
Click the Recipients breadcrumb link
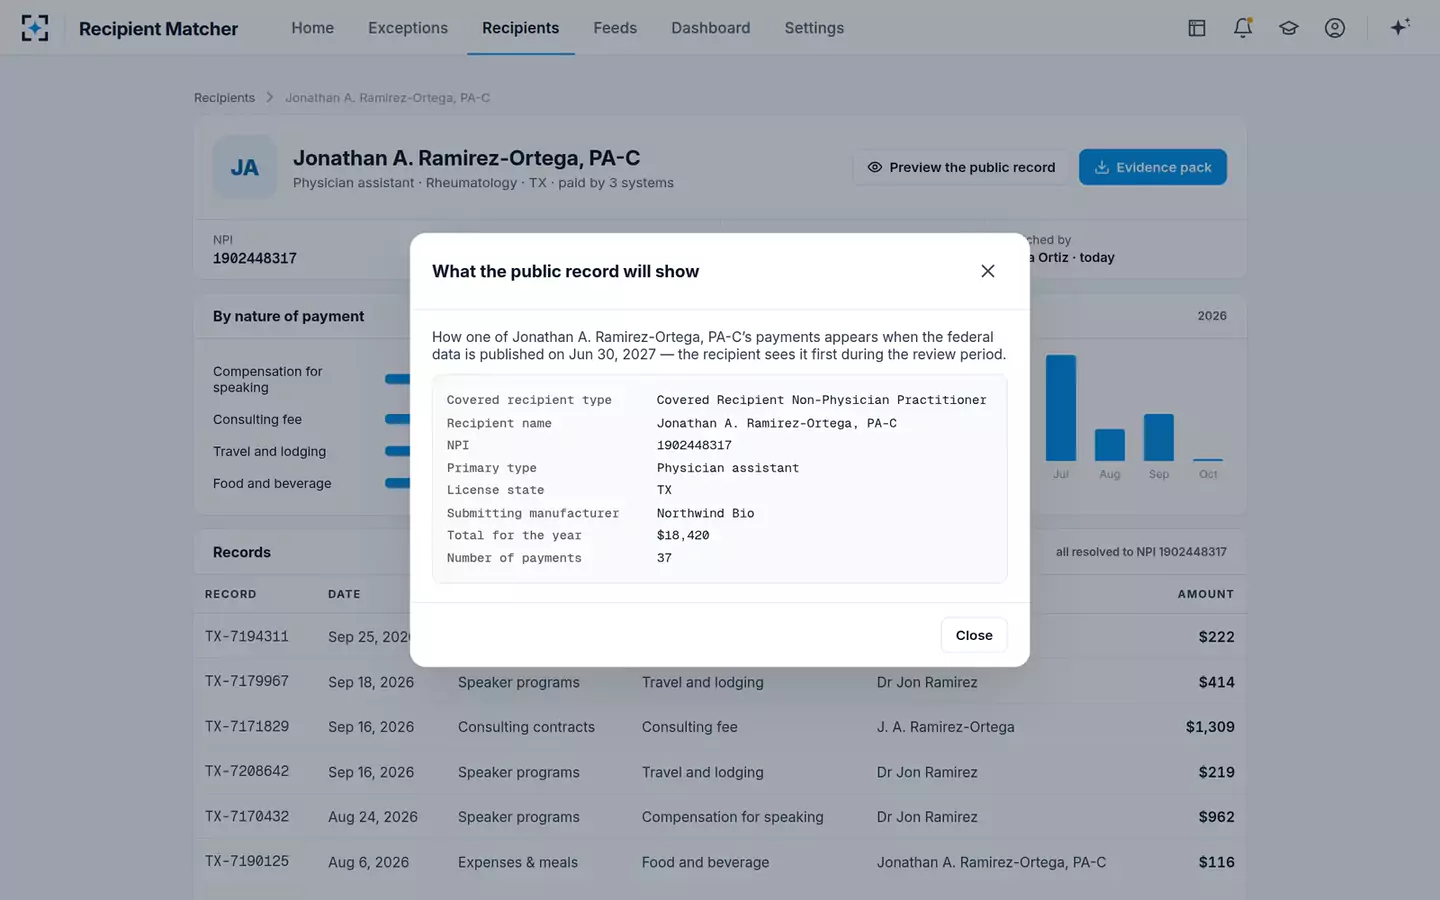click(x=224, y=98)
